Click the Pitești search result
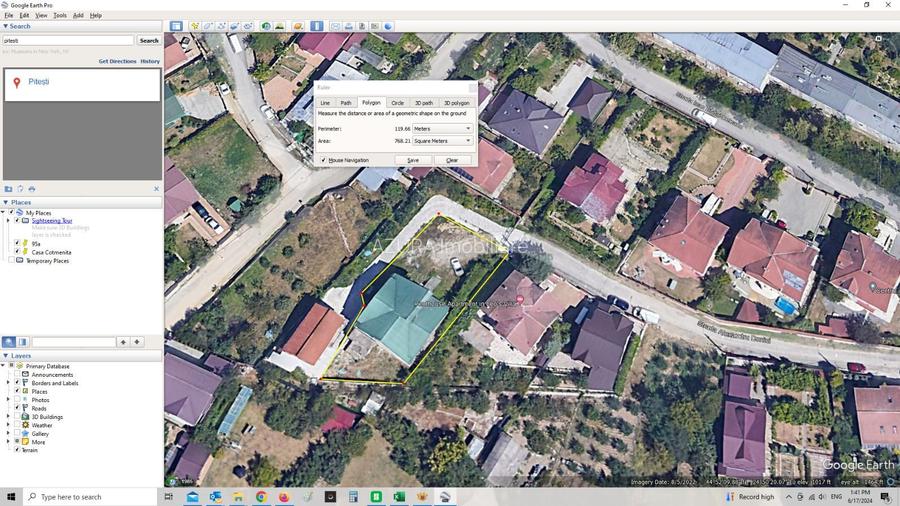The width and height of the screenshot is (900, 506). [x=39, y=82]
